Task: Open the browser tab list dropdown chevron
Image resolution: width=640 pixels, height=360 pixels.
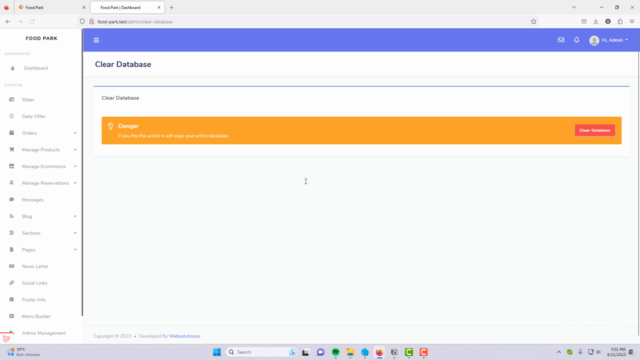Action: [x=574, y=7]
